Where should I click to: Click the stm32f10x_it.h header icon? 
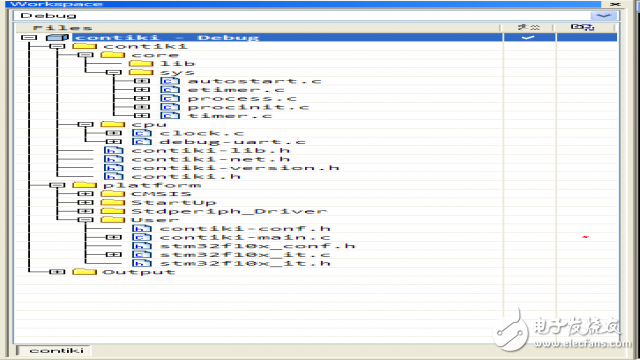click(142, 263)
